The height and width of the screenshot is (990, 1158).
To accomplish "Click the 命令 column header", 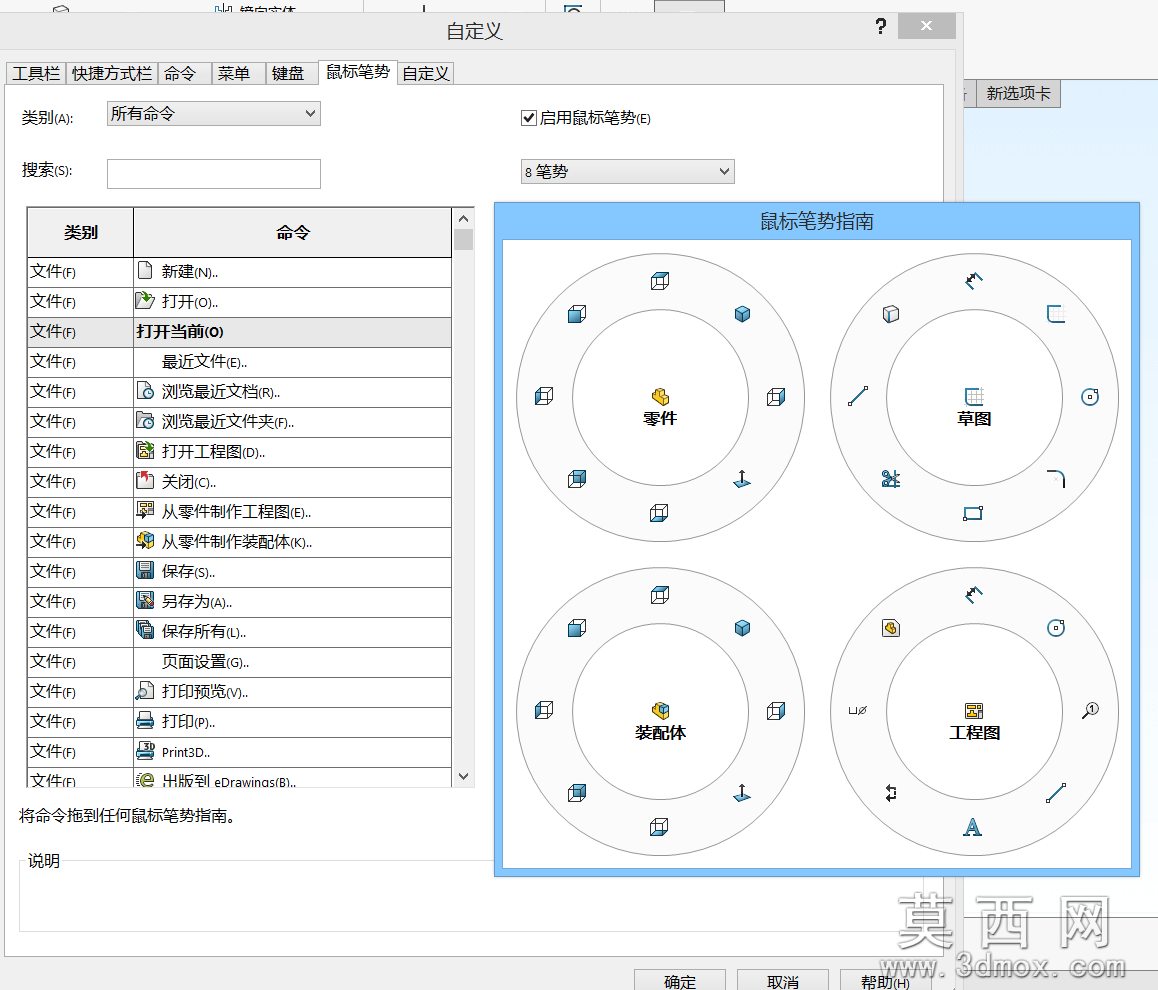I will pos(292,233).
